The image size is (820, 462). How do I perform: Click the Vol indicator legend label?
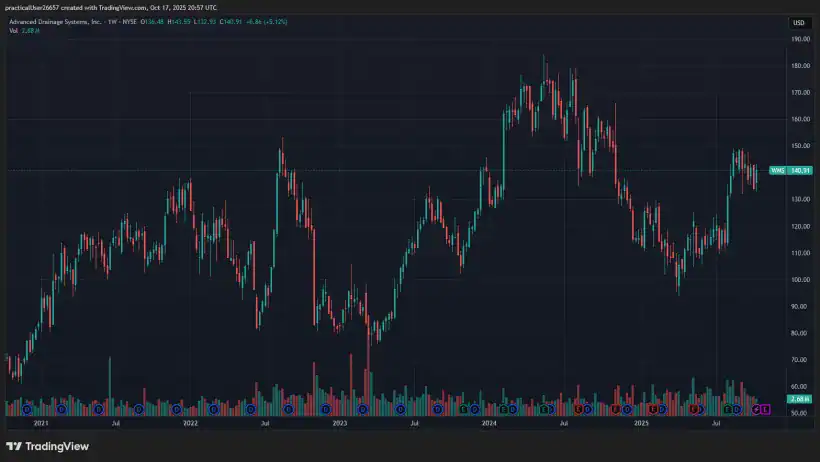pos(14,31)
